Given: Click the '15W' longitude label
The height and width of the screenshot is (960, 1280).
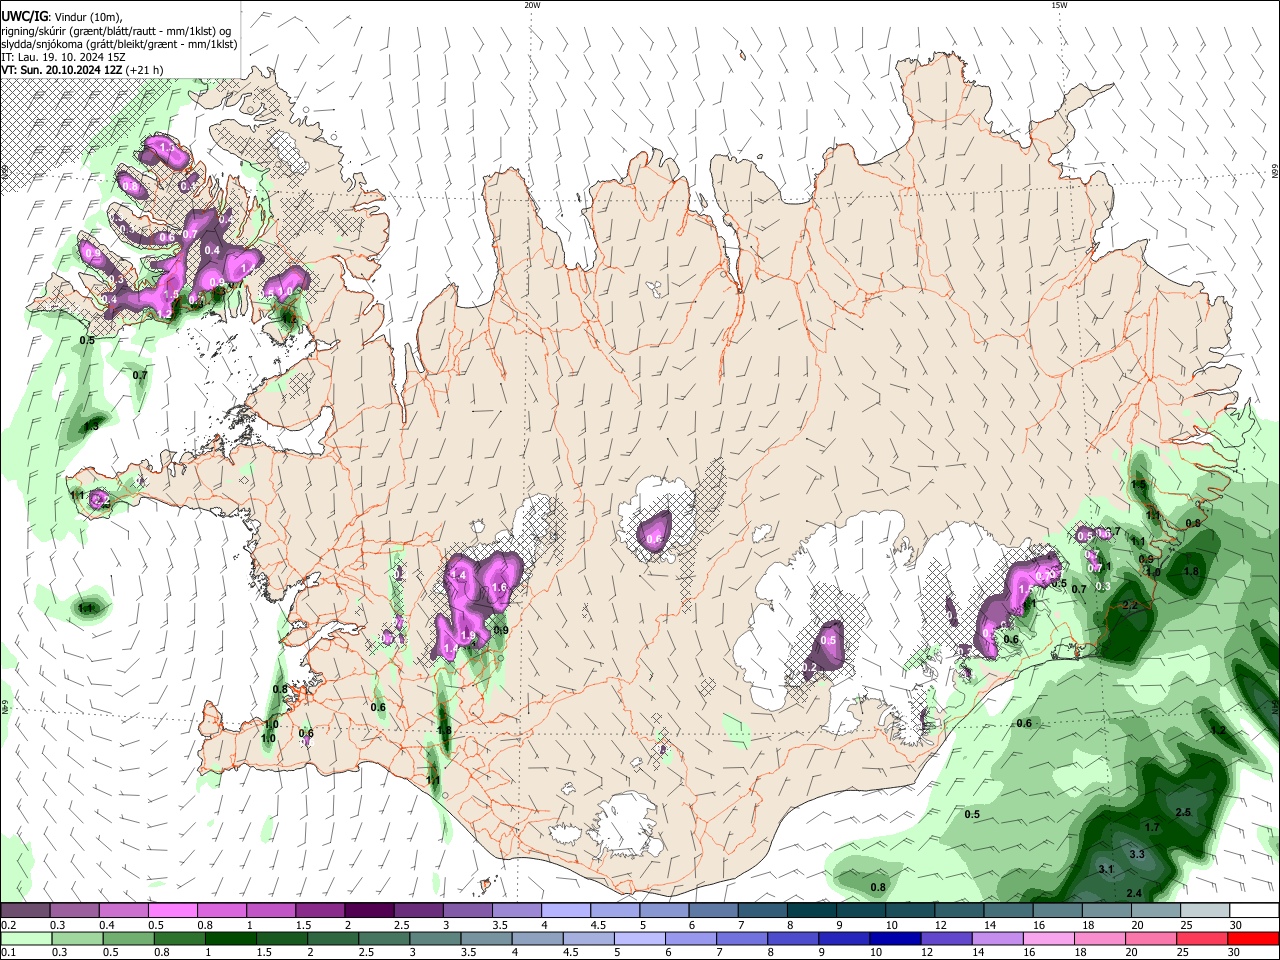Looking at the screenshot, I should pos(1059,5).
